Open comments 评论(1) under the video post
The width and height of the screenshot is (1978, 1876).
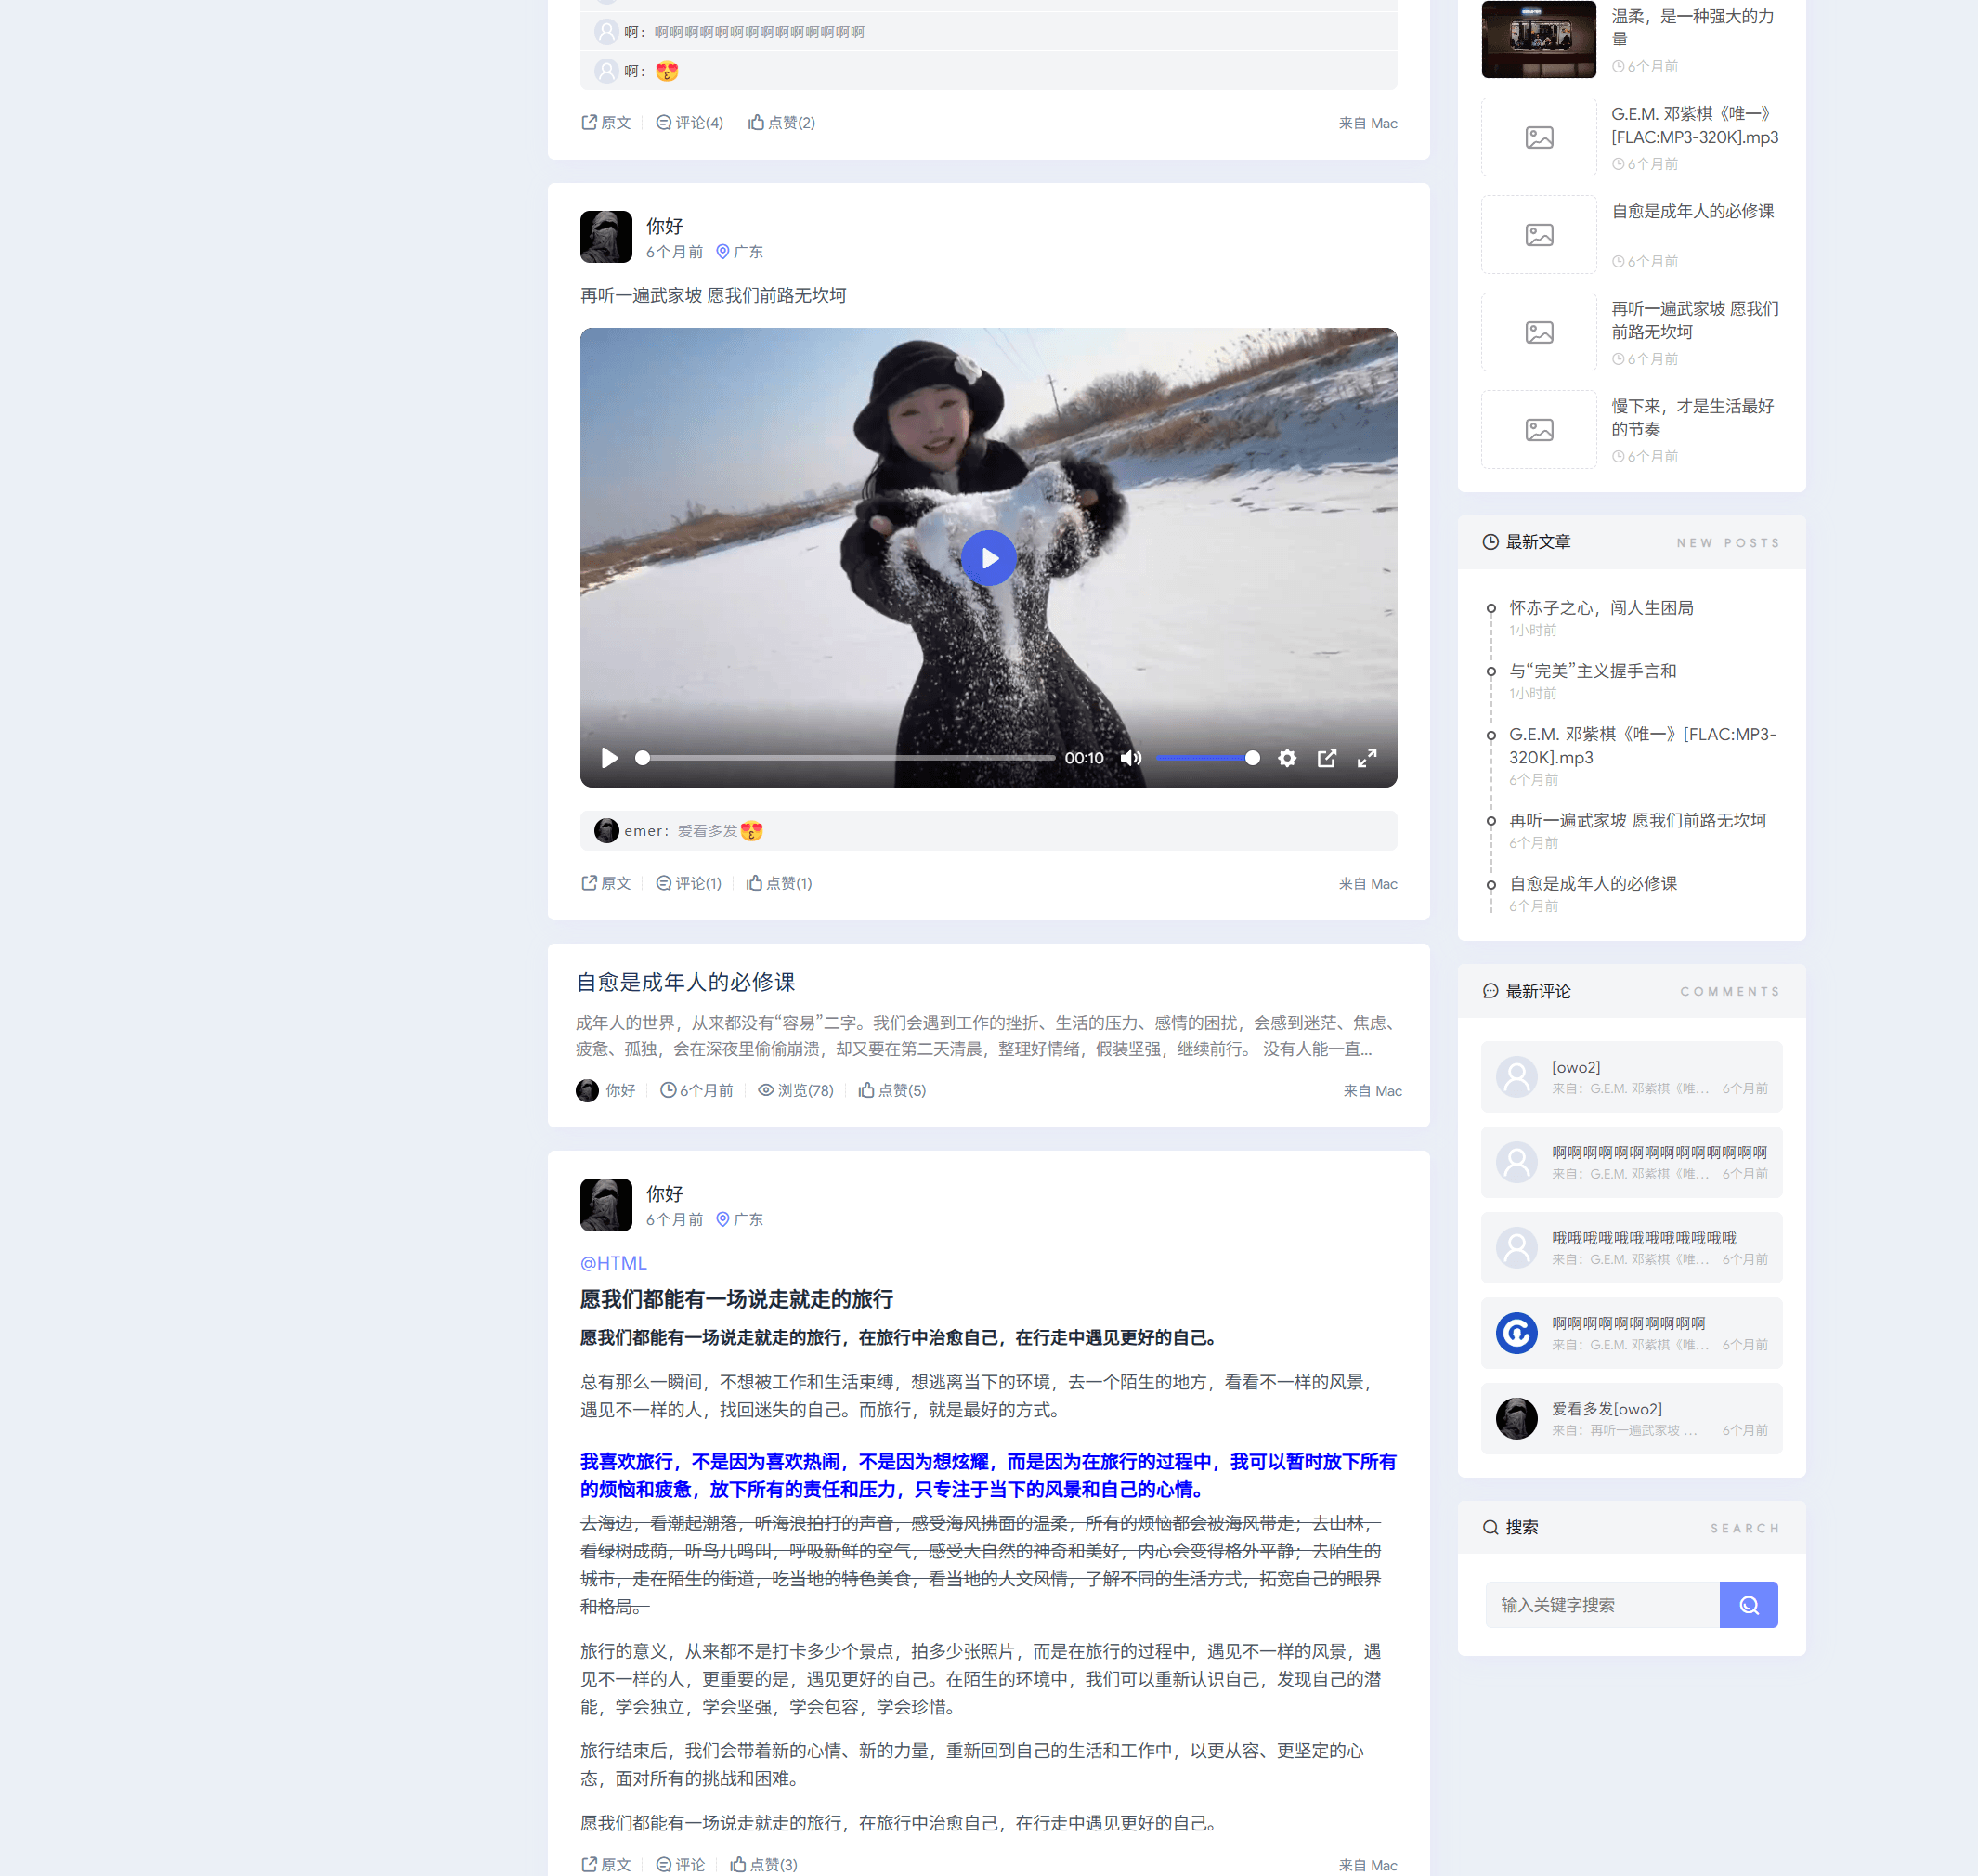pos(688,883)
